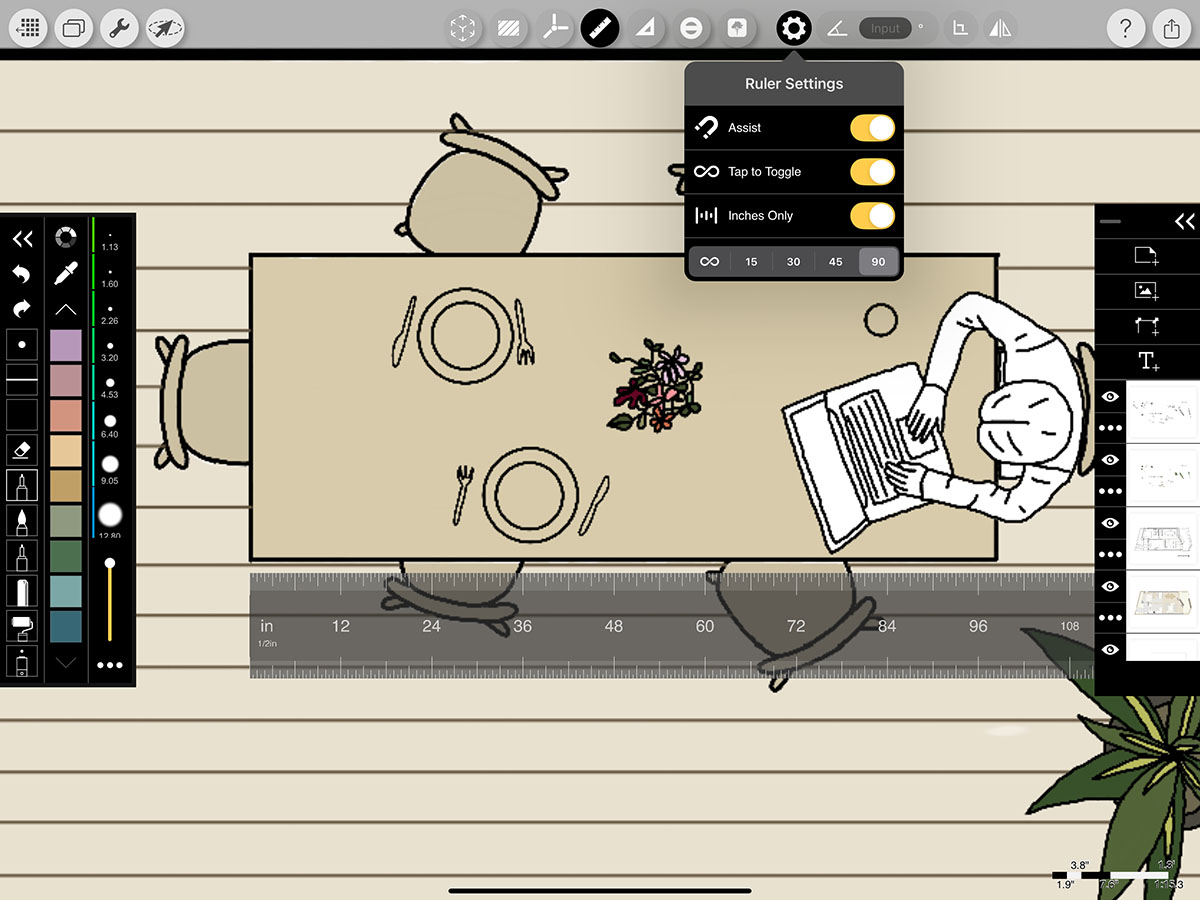The width and height of the screenshot is (1200, 900).
Task: Select the eraser tool
Action: (x=22, y=451)
